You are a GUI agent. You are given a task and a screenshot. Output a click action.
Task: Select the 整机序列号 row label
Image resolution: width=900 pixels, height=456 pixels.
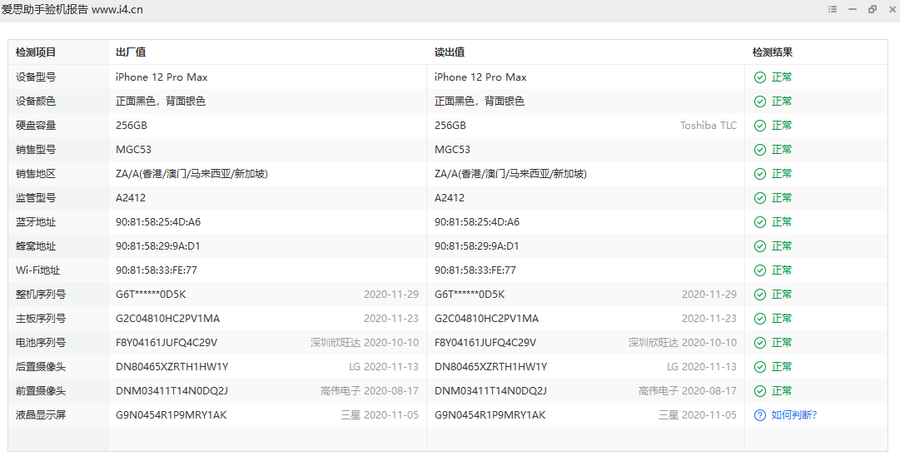[x=41, y=295]
